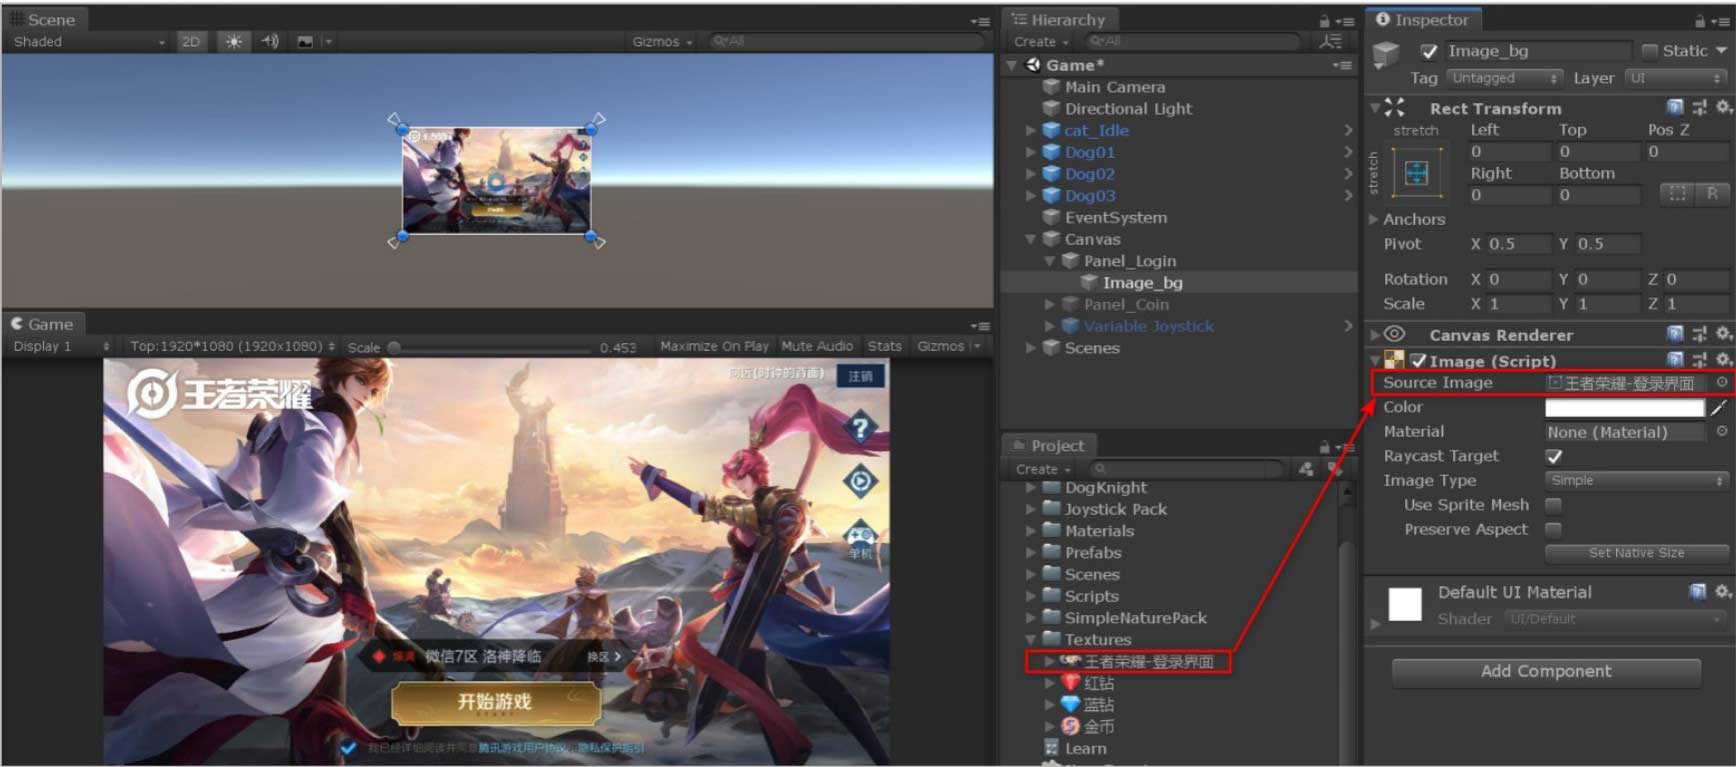Image resolution: width=1736 pixels, height=767 pixels.
Task: Select Dog02 in Hierarchy
Action: point(1089,174)
